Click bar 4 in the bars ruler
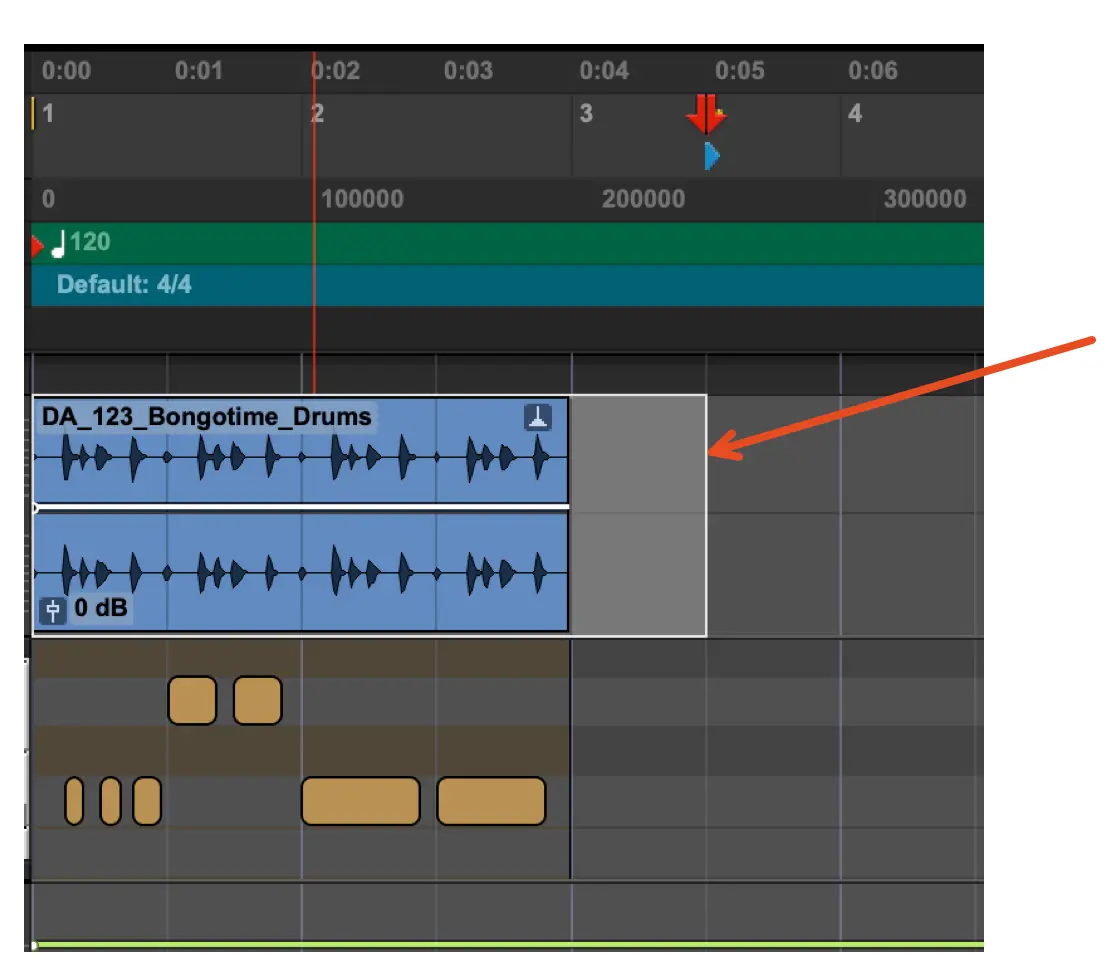This screenshot has width=1112, height=978. (x=854, y=114)
